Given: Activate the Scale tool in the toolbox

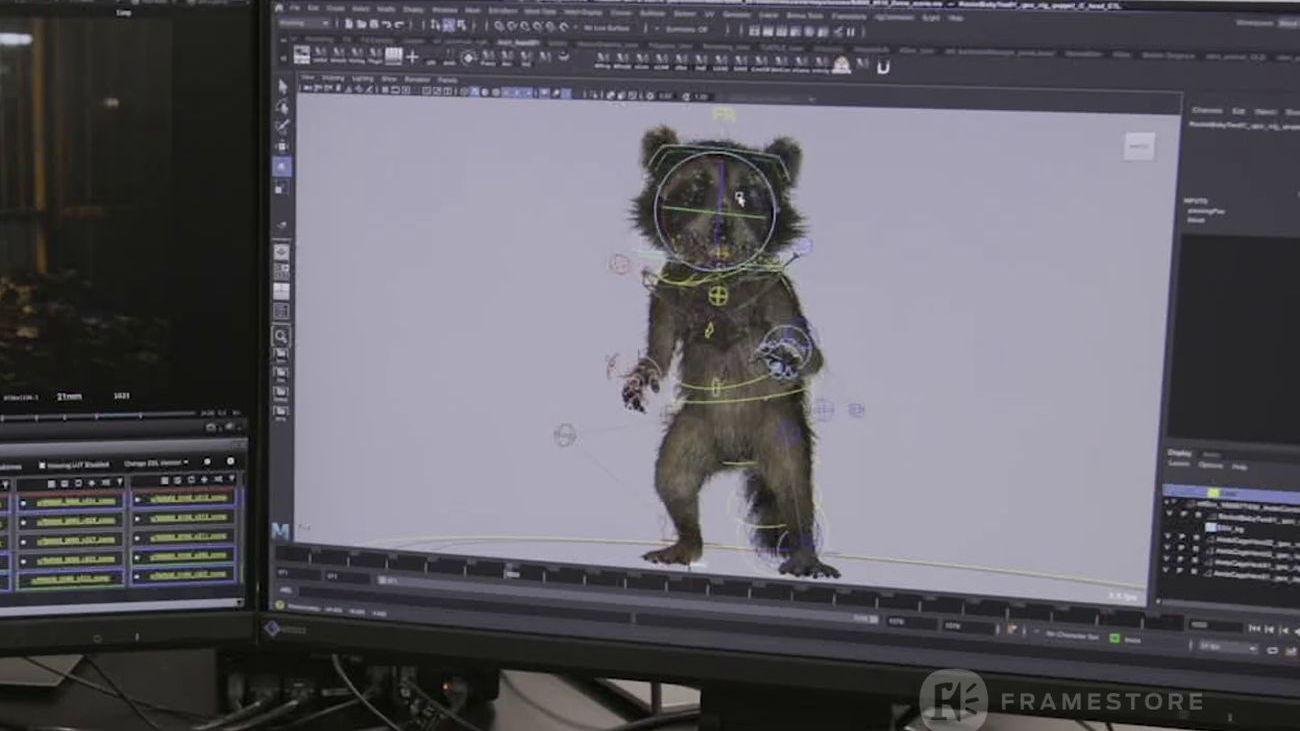Looking at the screenshot, I should pos(282,187).
